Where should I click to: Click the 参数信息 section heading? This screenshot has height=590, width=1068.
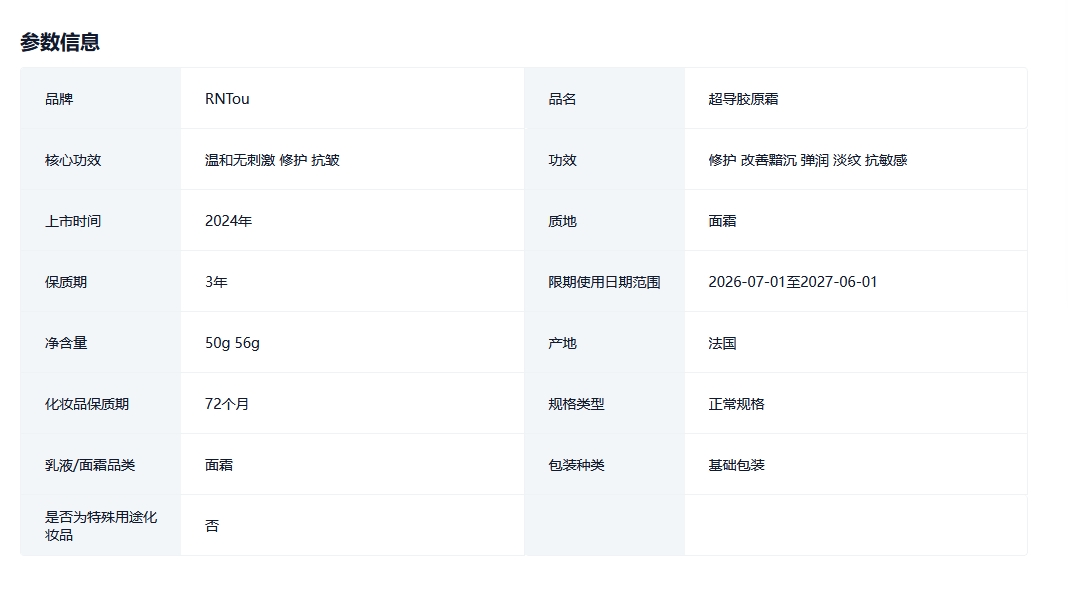(60, 42)
